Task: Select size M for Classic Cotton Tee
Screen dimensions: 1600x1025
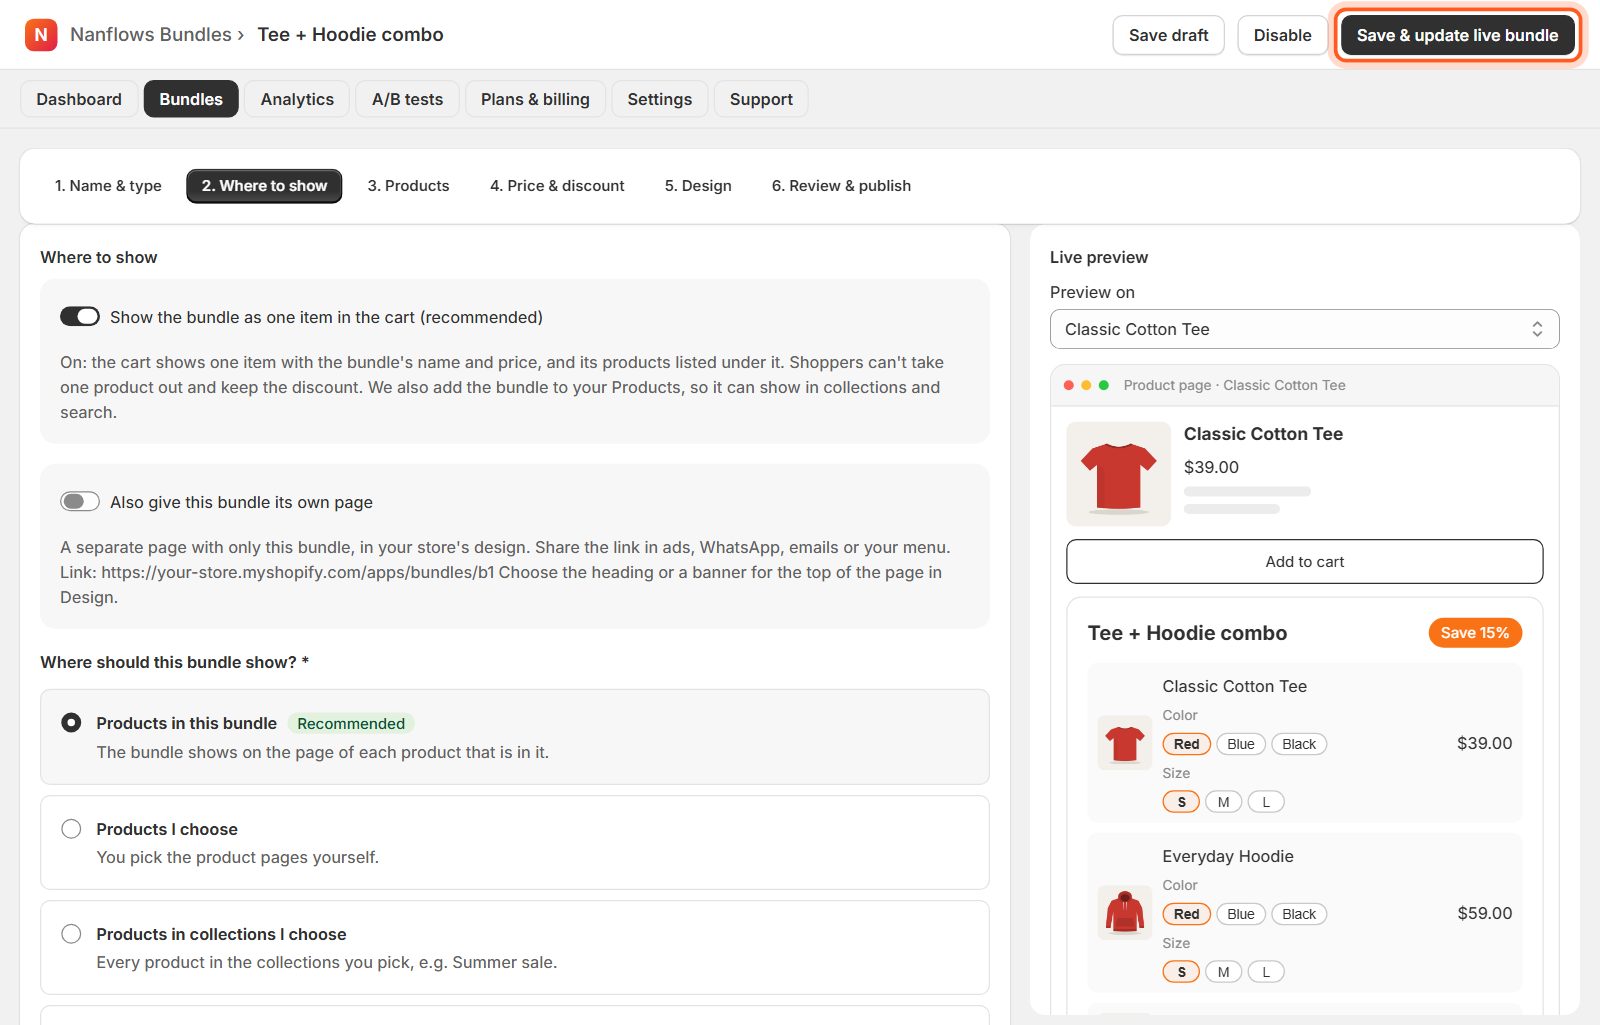Action: coord(1223,802)
